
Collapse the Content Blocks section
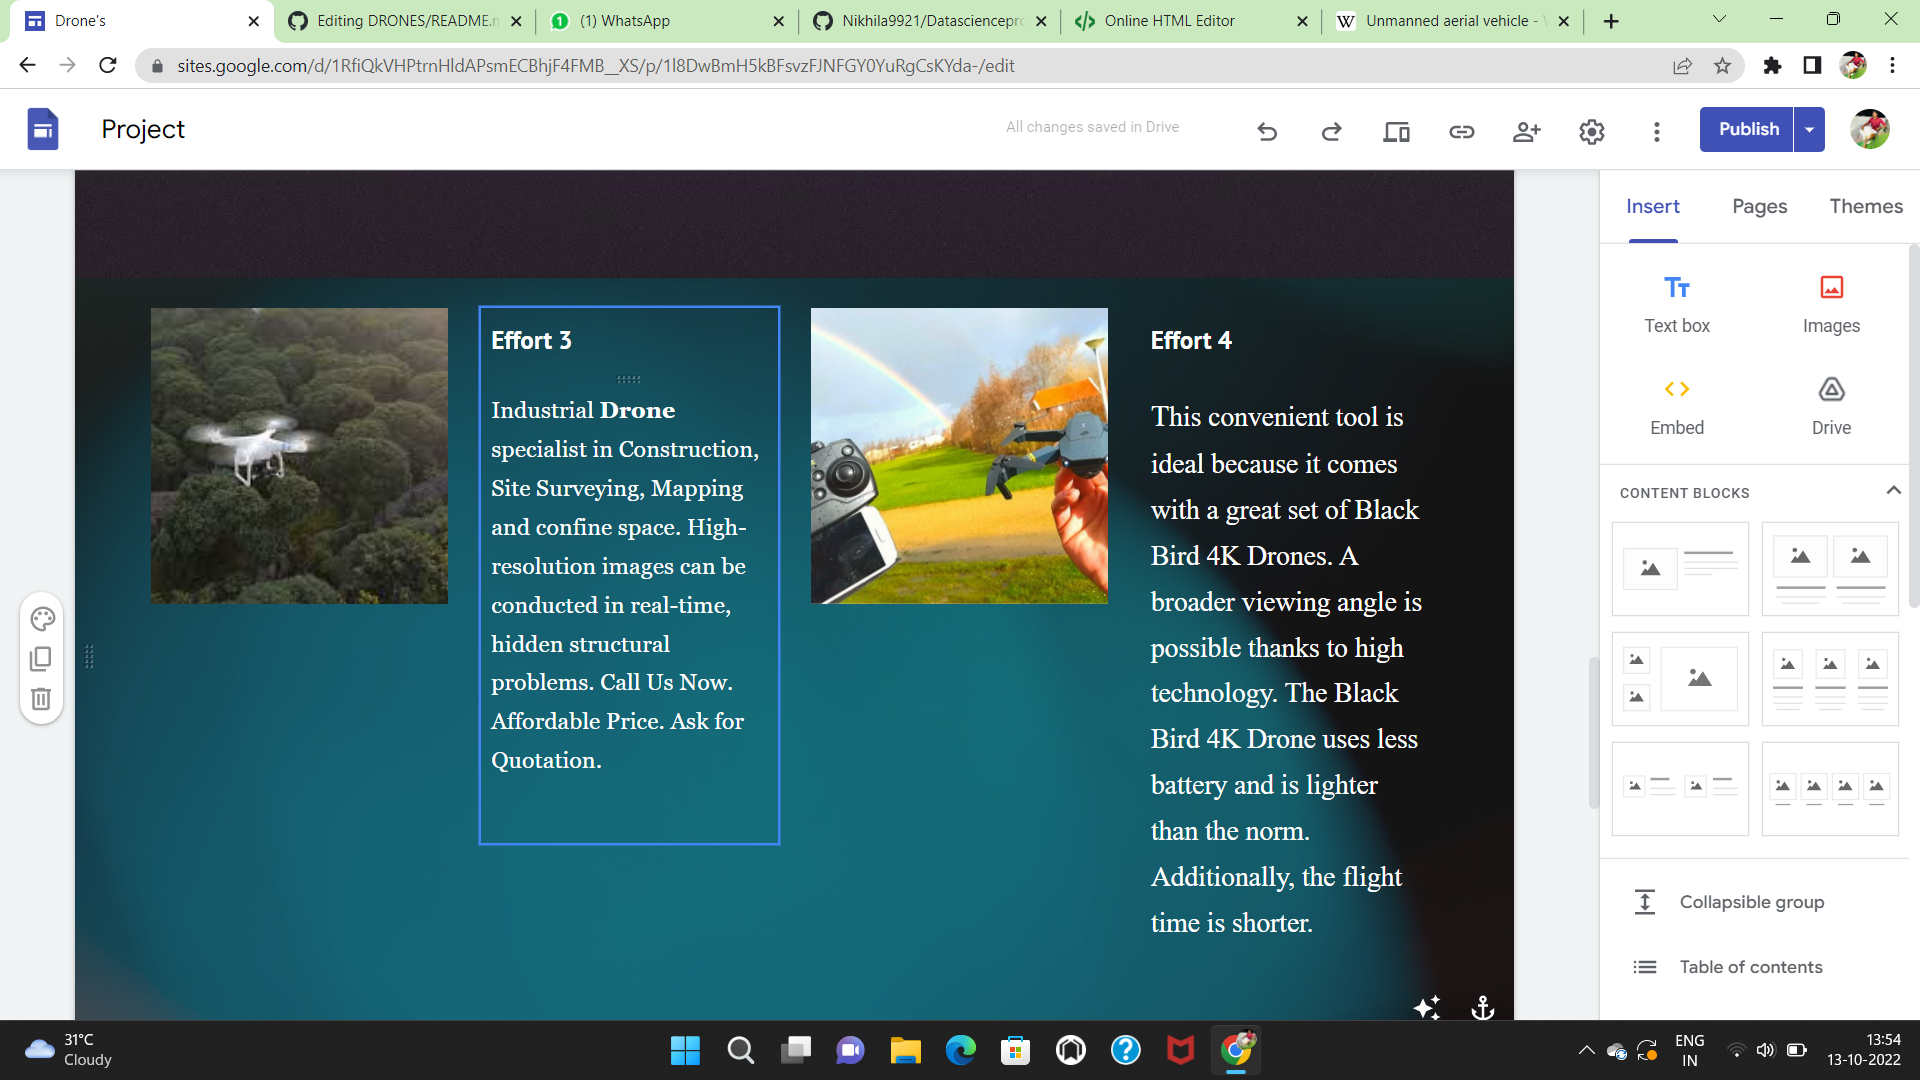coord(1893,490)
